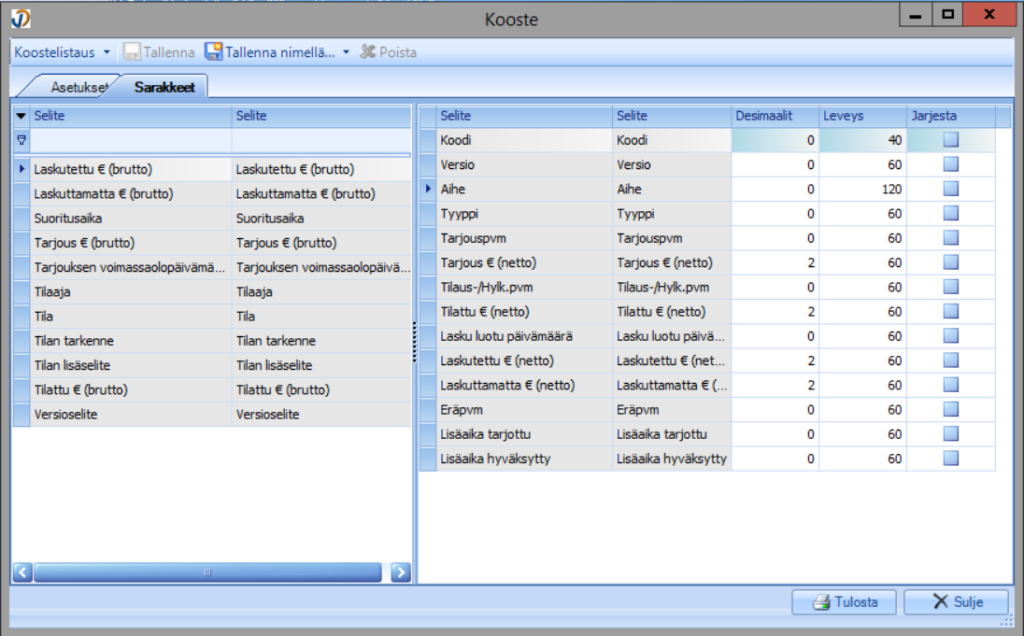Click the Poista delete X icon
Image resolution: width=1024 pixels, height=636 pixels.
pyautogui.click(x=367, y=52)
